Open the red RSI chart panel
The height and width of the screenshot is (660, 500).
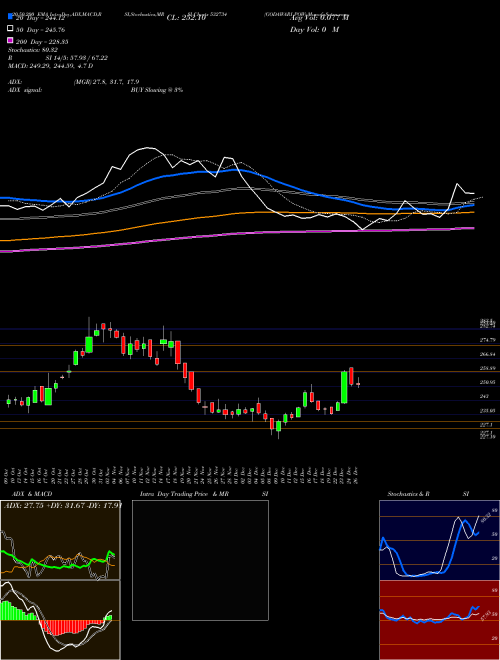(439, 620)
